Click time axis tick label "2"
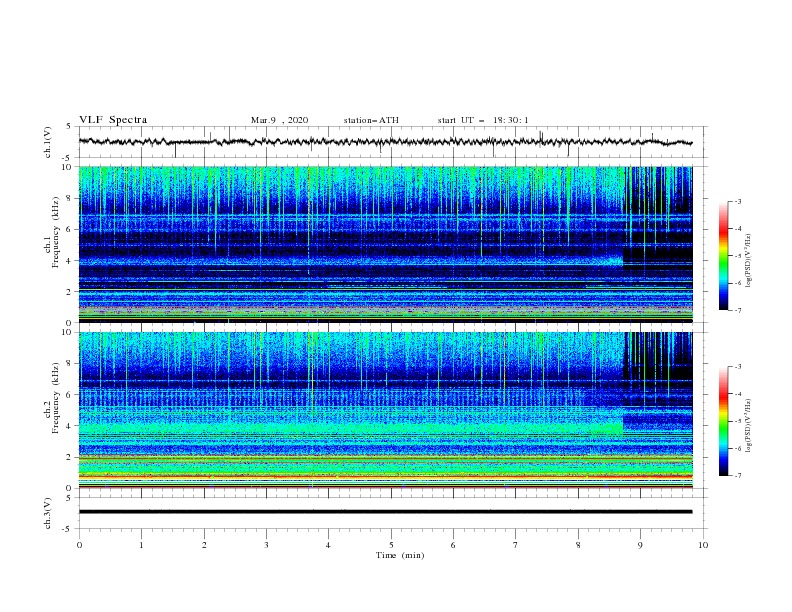Image resolution: width=792 pixels, height=612 pixels. (x=204, y=545)
